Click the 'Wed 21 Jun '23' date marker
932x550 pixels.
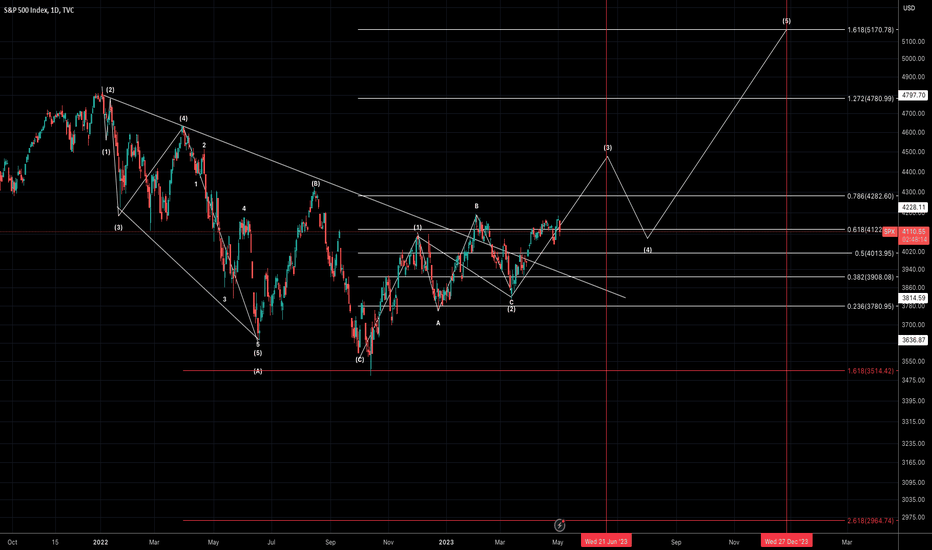tap(606, 542)
